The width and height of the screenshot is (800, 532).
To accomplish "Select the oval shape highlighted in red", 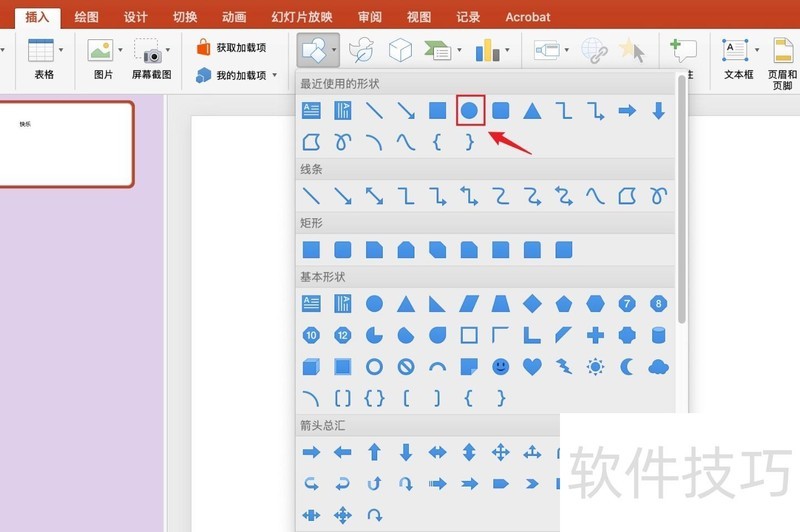I will [x=469, y=111].
